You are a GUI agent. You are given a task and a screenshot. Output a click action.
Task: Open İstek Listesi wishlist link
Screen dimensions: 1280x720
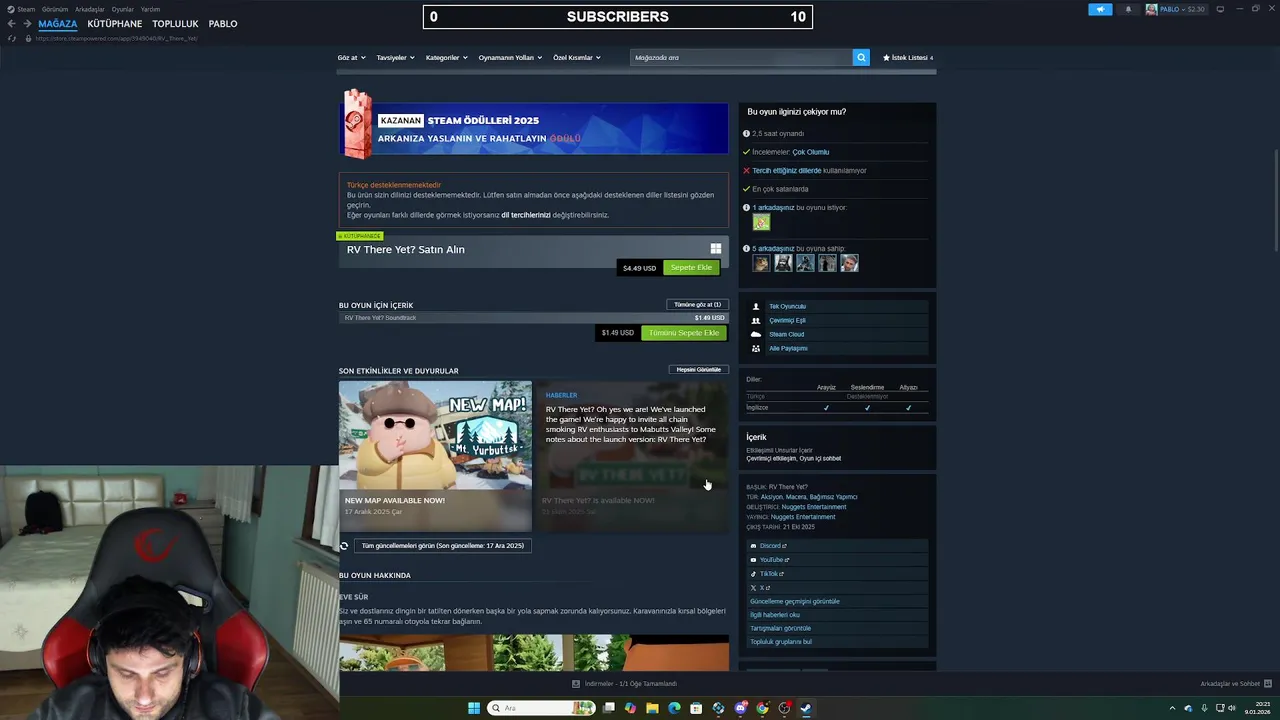908,58
